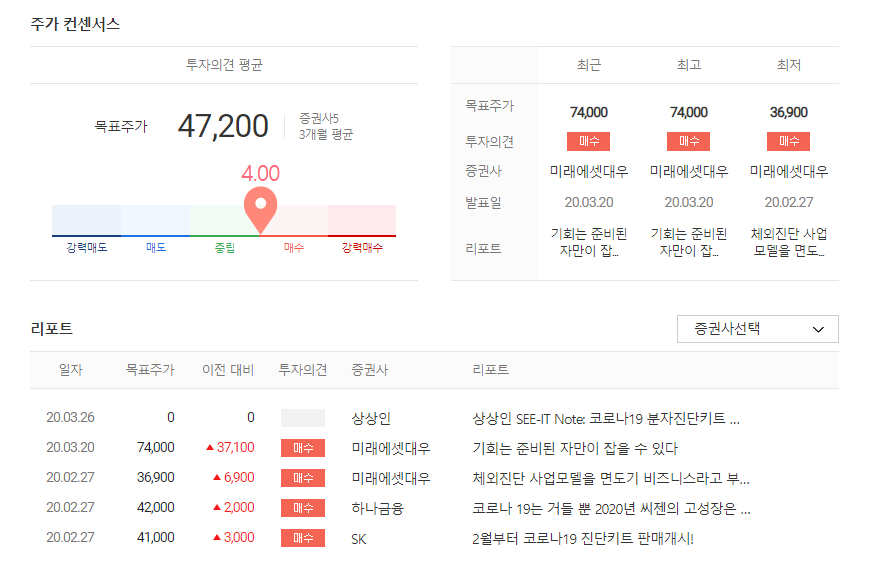
Task: Open report 상상인 SEE-IT Note: 코로나19 분자진단키트
Action: [x=606, y=418]
